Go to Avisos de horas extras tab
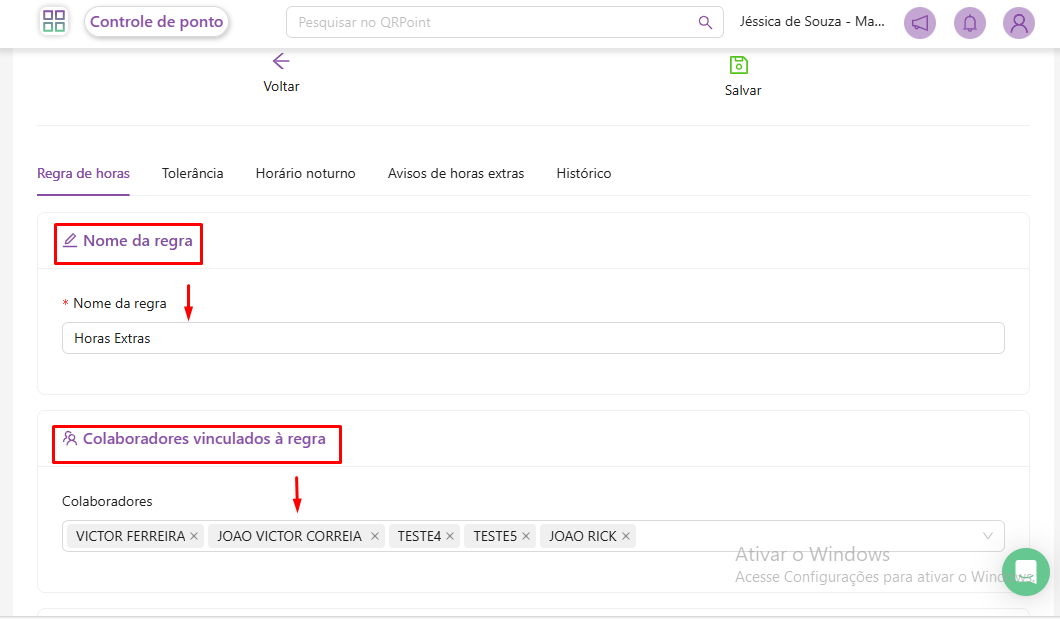 pyautogui.click(x=456, y=173)
